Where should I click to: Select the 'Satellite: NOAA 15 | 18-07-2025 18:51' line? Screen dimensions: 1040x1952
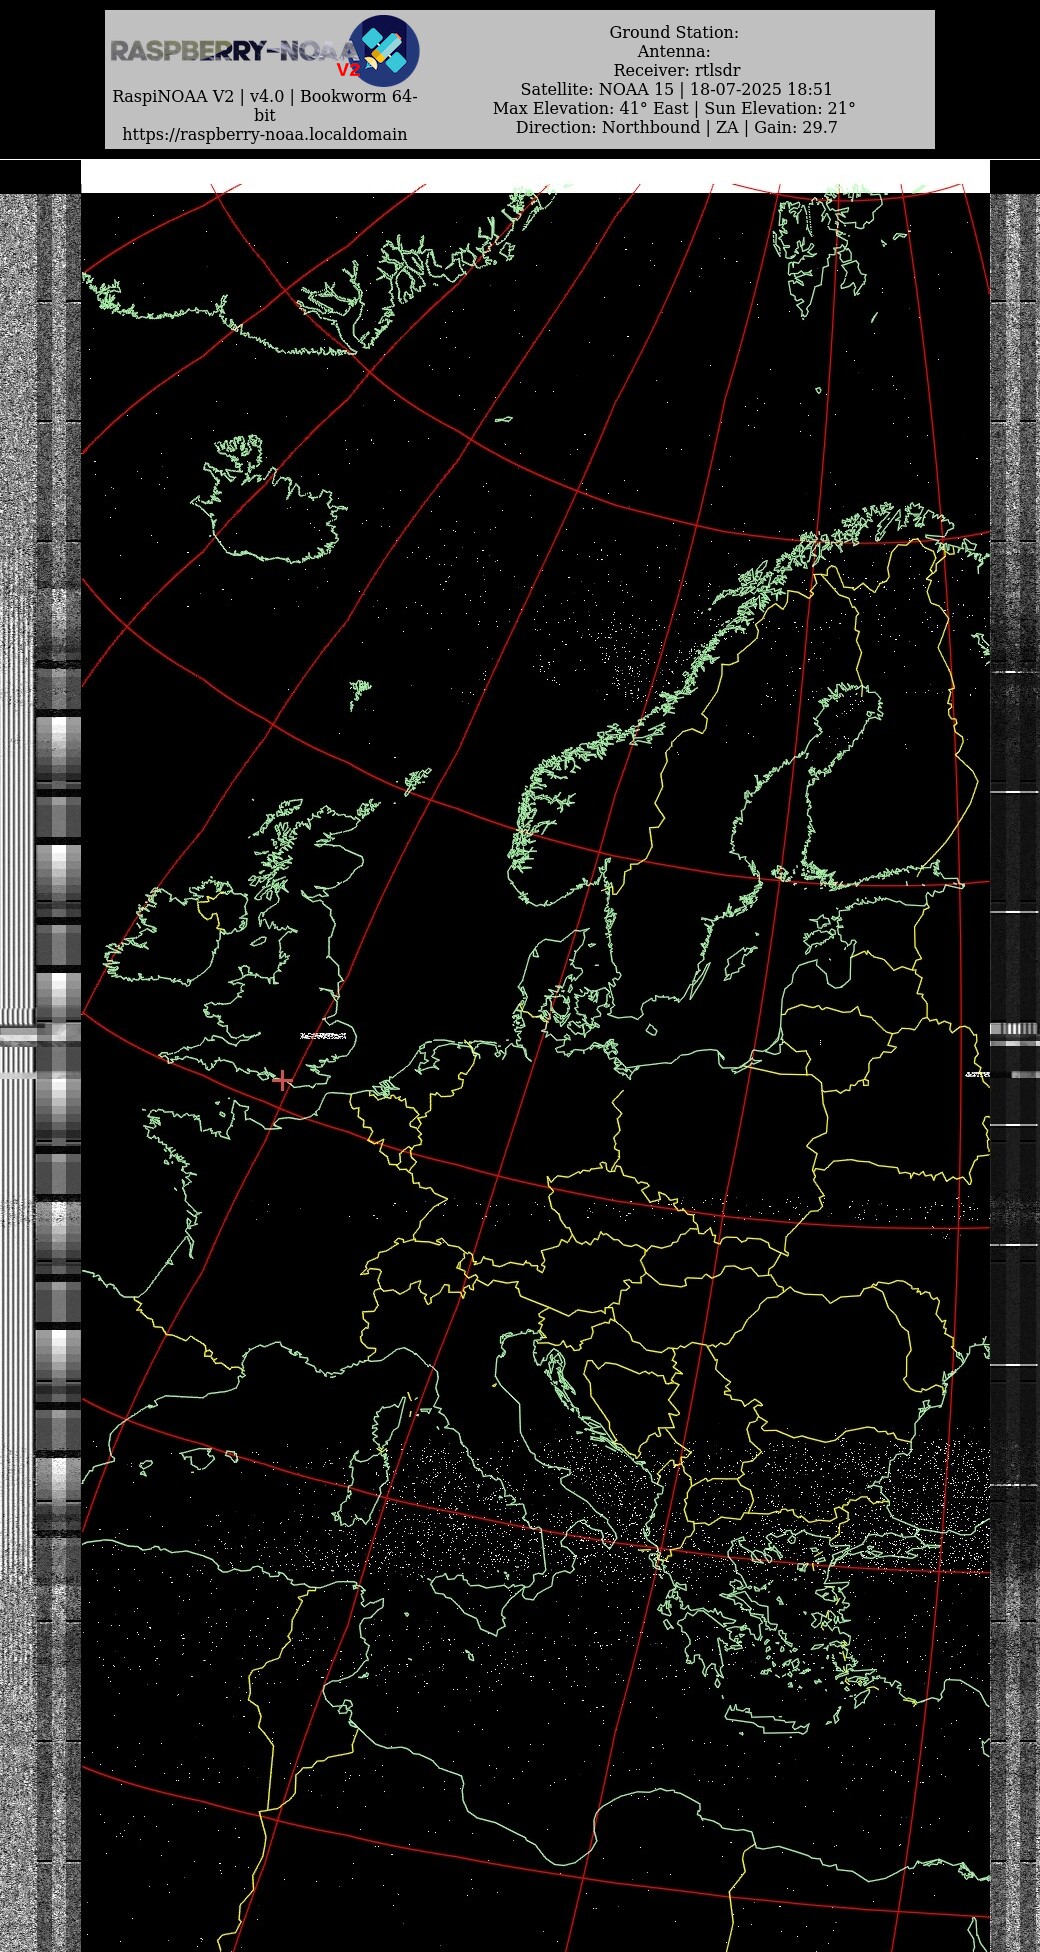pos(676,89)
